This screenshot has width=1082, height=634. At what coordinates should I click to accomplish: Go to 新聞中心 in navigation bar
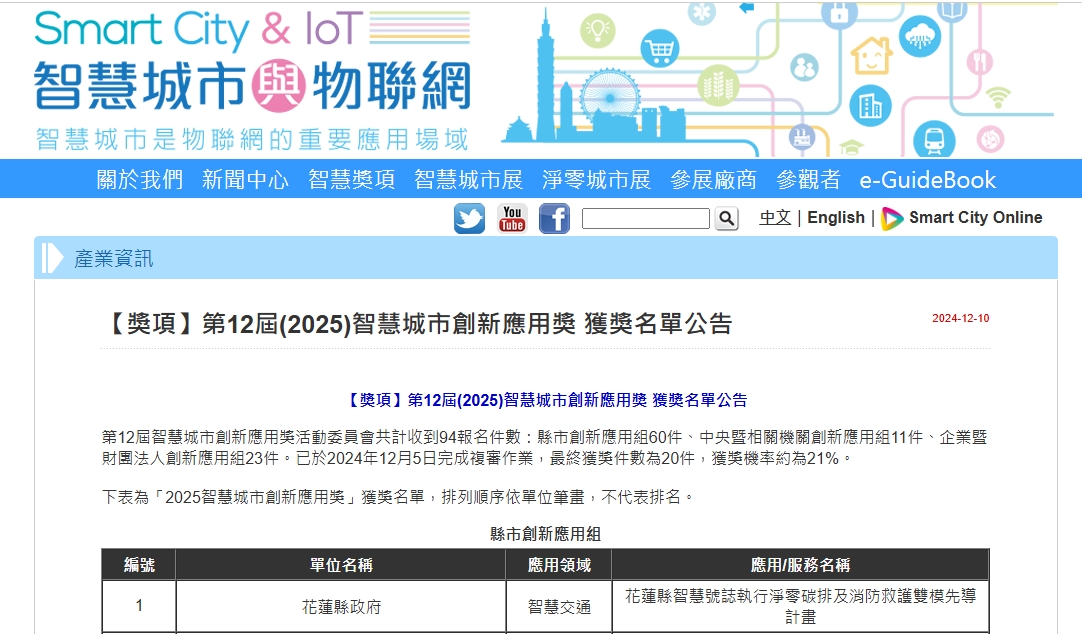245,180
